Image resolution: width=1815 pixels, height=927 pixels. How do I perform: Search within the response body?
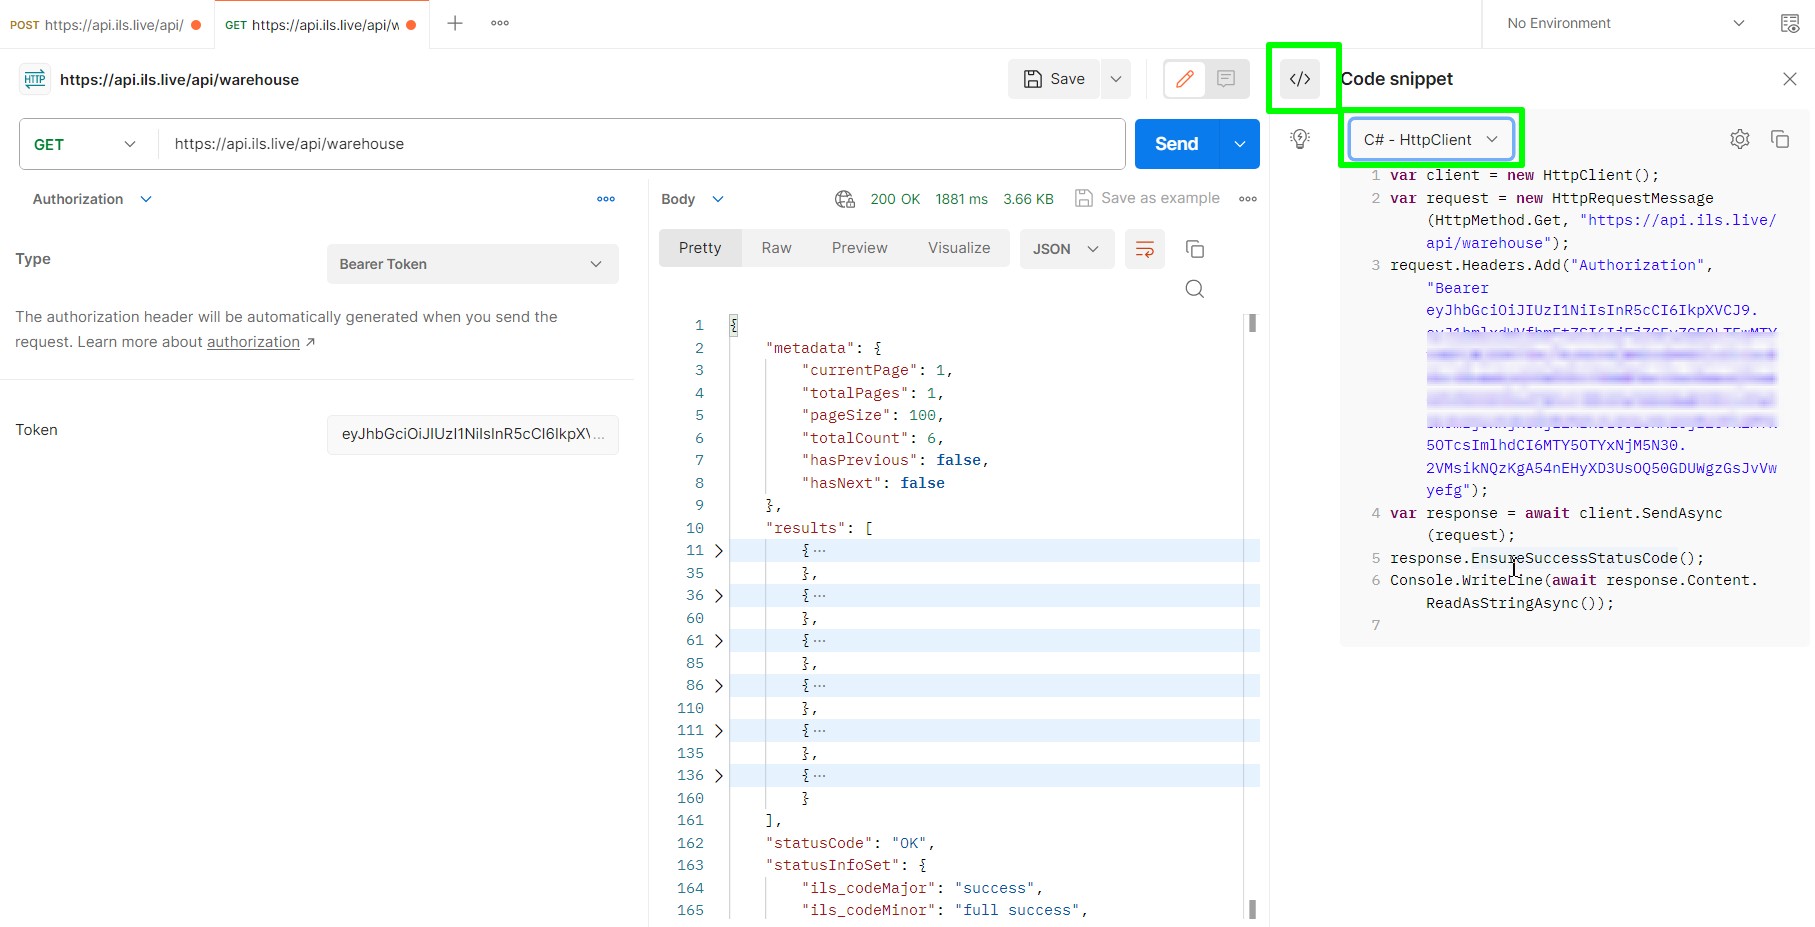(x=1194, y=288)
